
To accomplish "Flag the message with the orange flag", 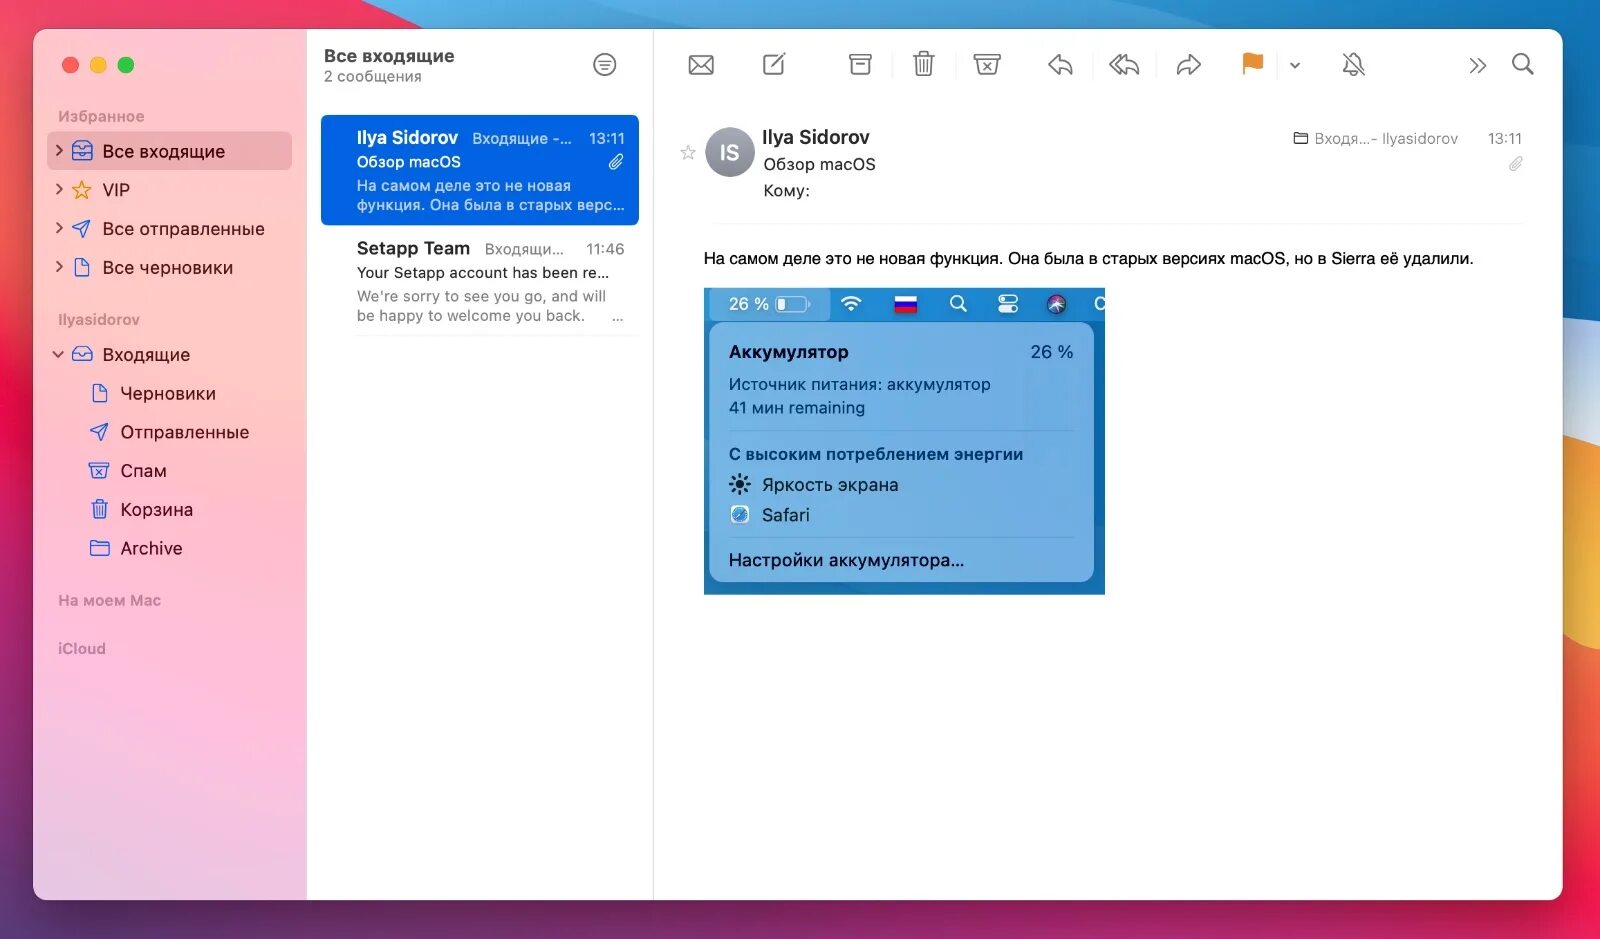I will click(1252, 64).
